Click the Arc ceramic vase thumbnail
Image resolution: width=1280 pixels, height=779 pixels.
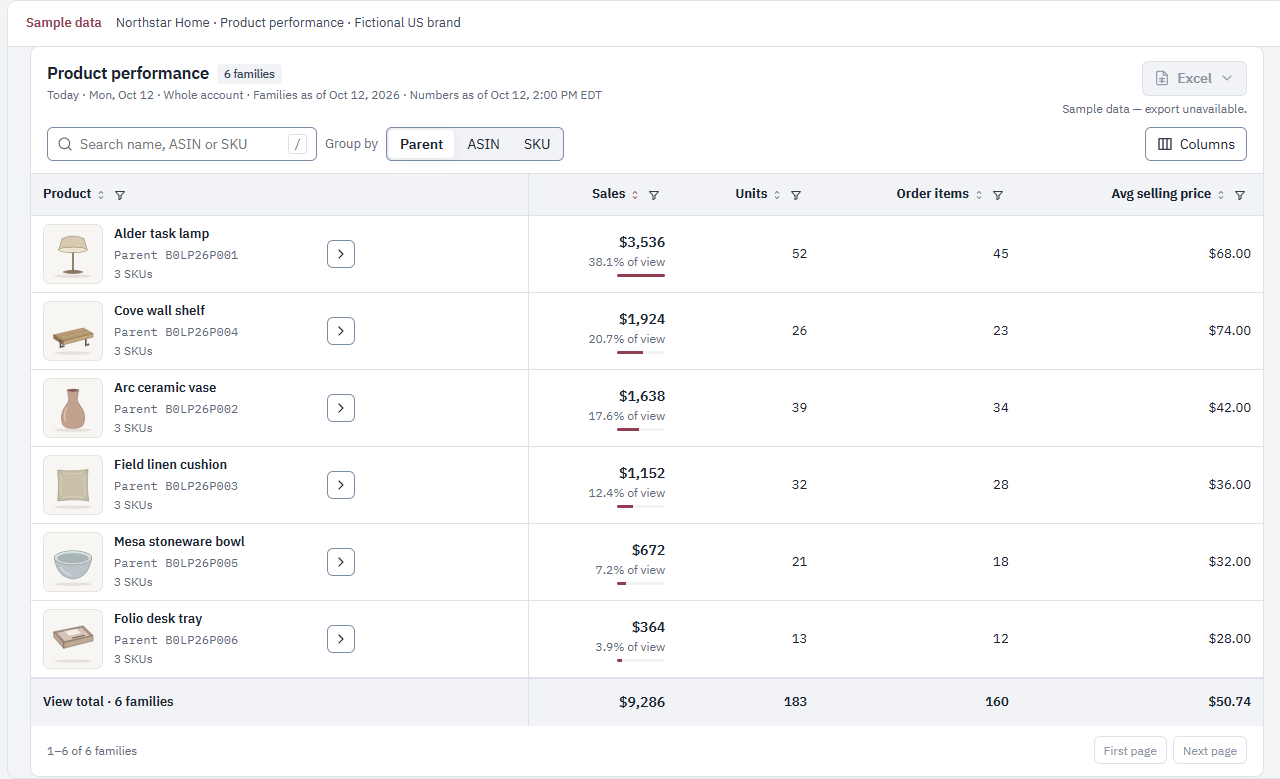click(x=73, y=408)
